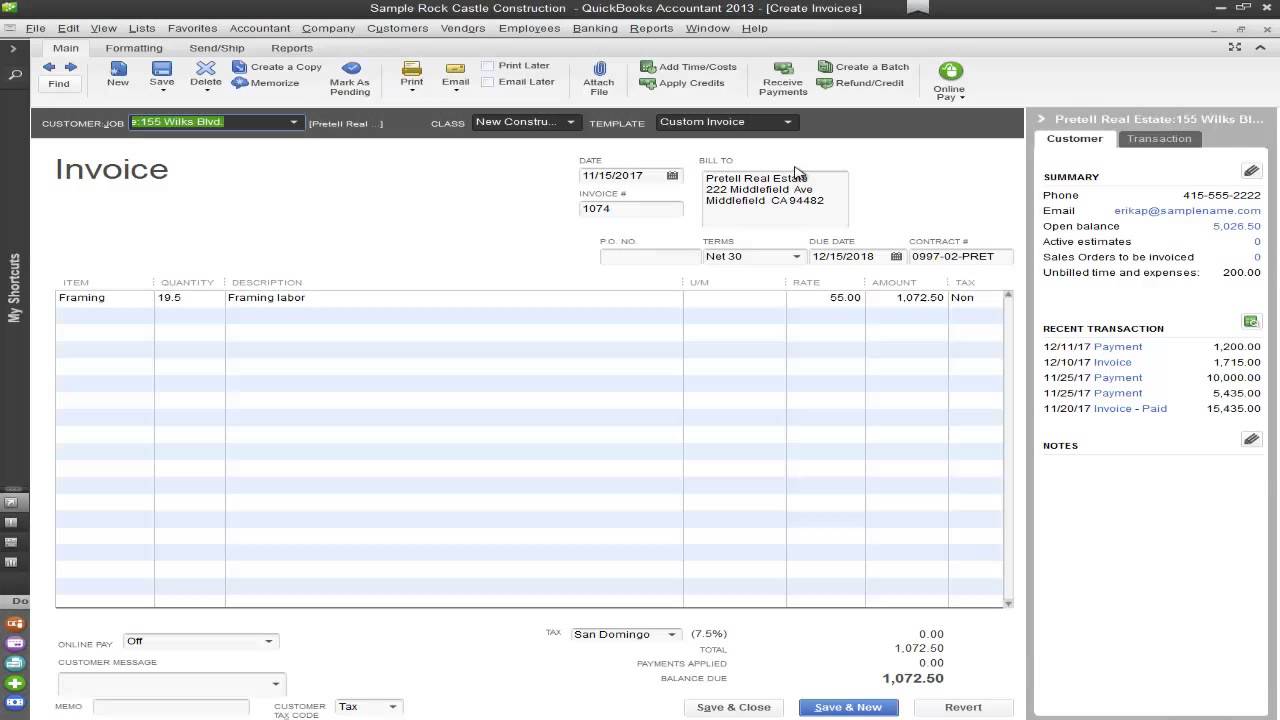Collapse the customer side panel arrow
This screenshot has height=720, width=1280.
point(1041,119)
